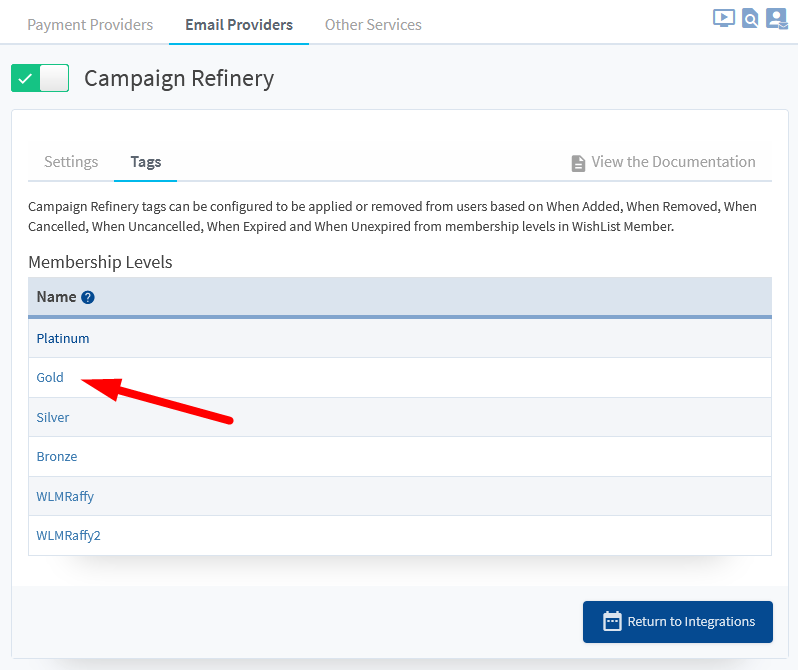Click the Name column help icon
798x670 pixels.
click(x=88, y=297)
